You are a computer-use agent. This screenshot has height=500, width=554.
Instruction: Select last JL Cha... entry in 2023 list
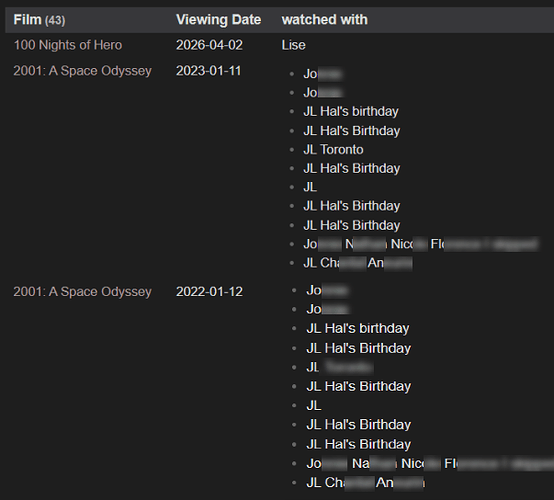(x=358, y=263)
